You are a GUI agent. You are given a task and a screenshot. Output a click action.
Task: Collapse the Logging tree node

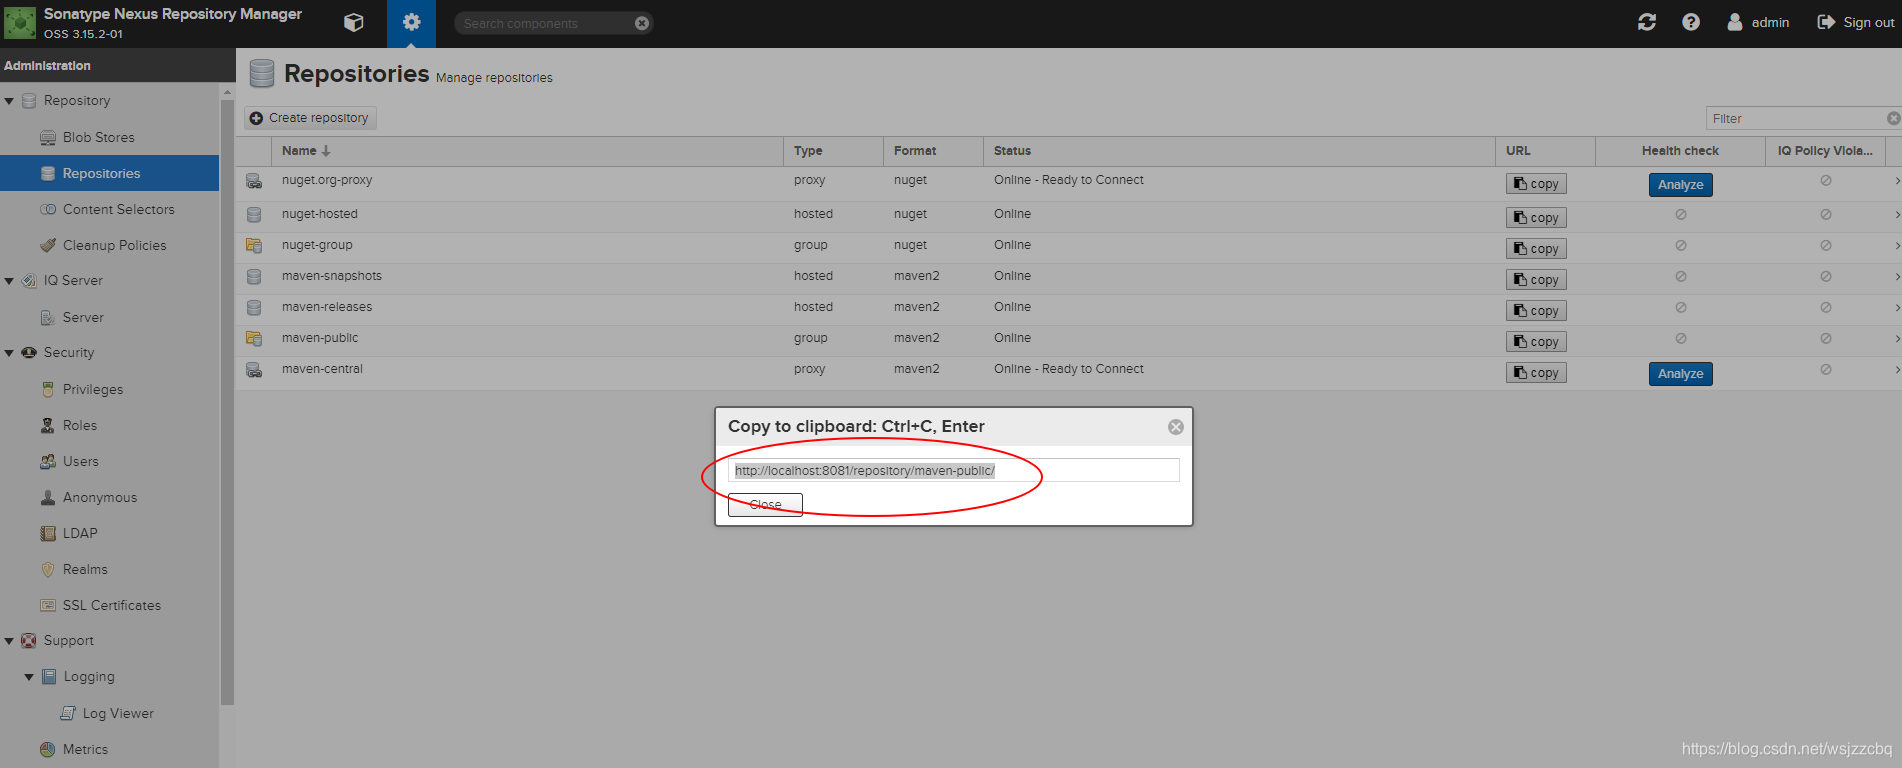pyautogui.click(x=29, y=677)
